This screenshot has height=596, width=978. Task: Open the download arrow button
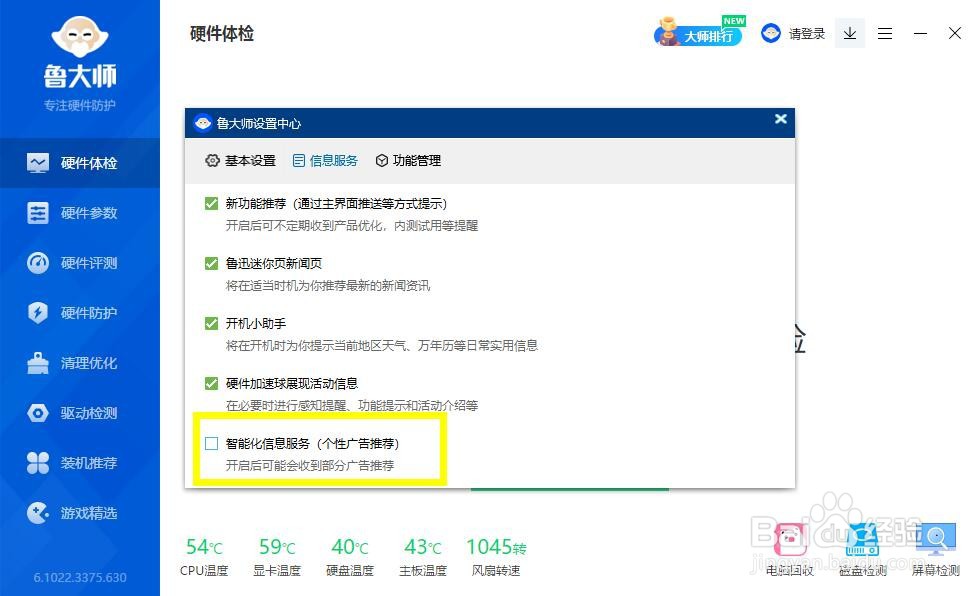tap(850, 33)
